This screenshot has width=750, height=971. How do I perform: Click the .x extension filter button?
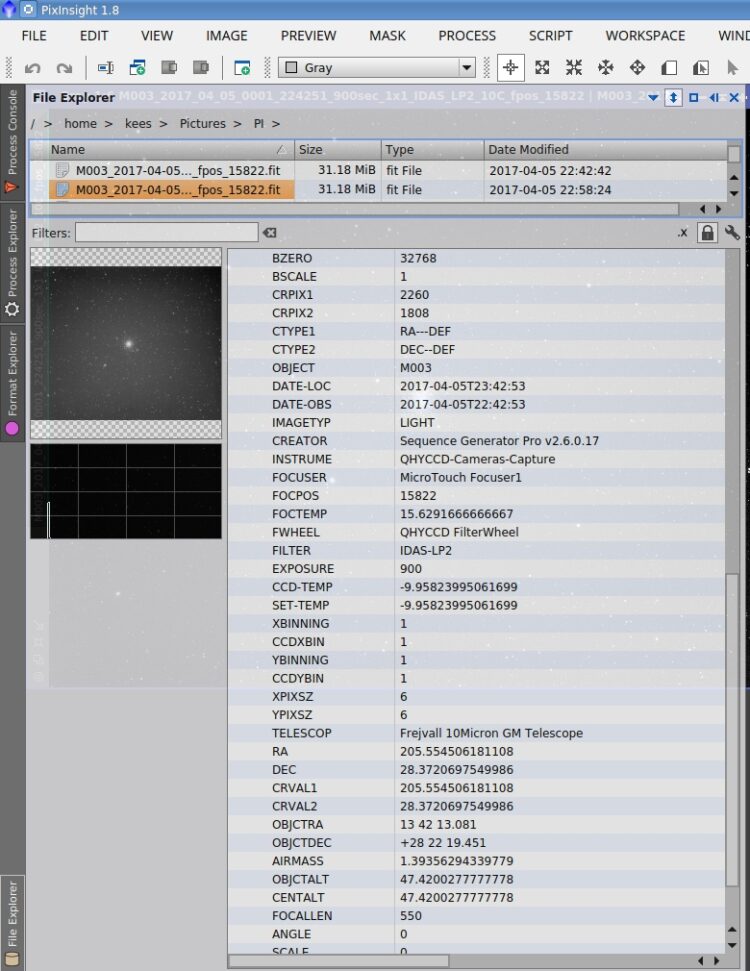click(682, 233)
